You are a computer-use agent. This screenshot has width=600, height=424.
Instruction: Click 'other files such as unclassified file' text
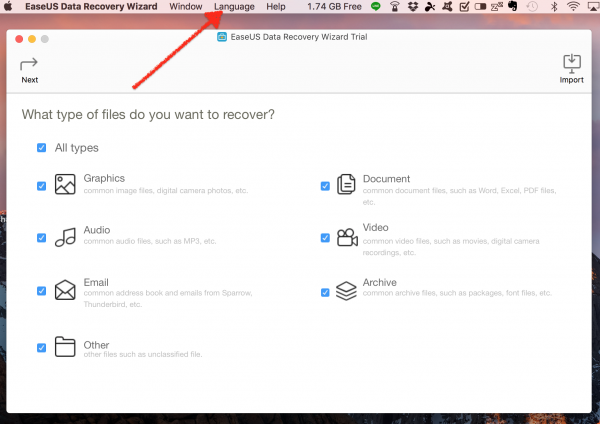(143, 354)
